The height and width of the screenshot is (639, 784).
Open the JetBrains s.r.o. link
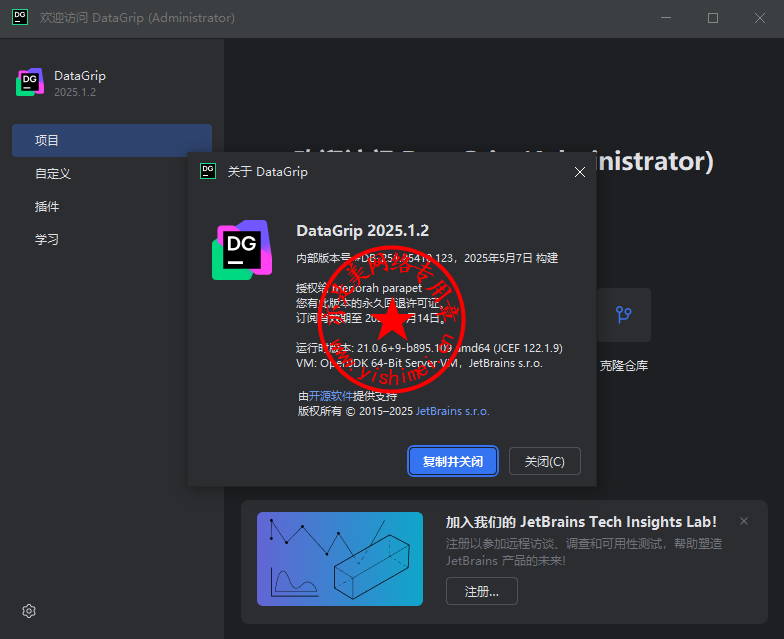(452, 411)
